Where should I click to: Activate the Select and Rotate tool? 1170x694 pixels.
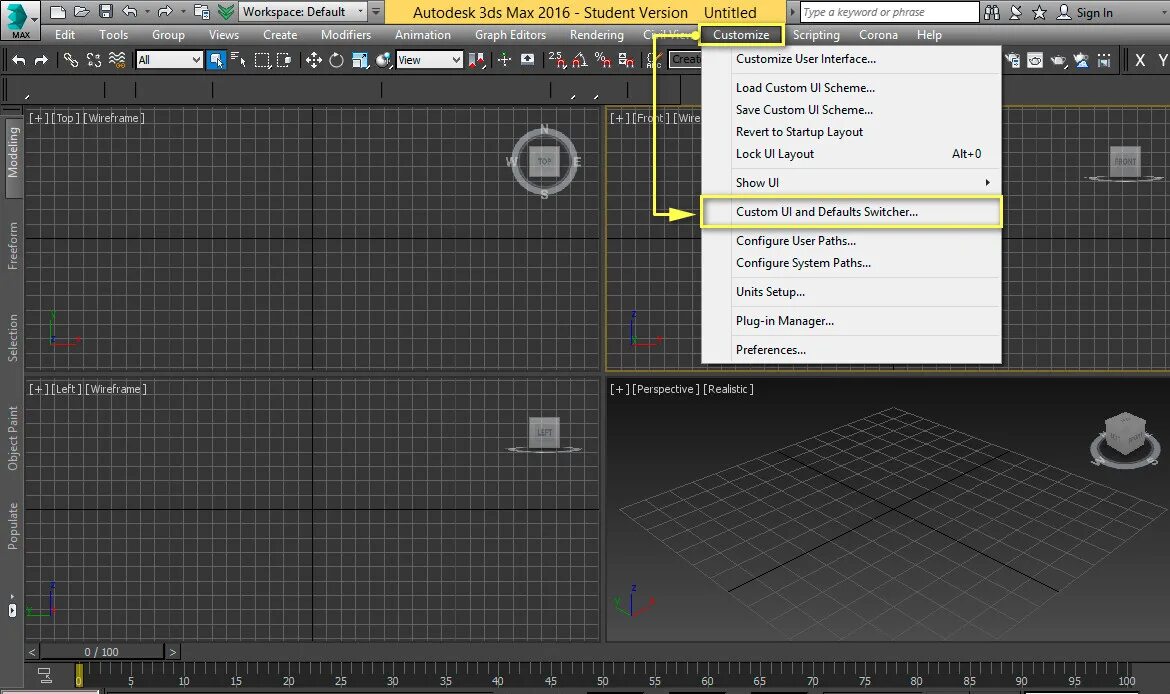coord(337,60)
